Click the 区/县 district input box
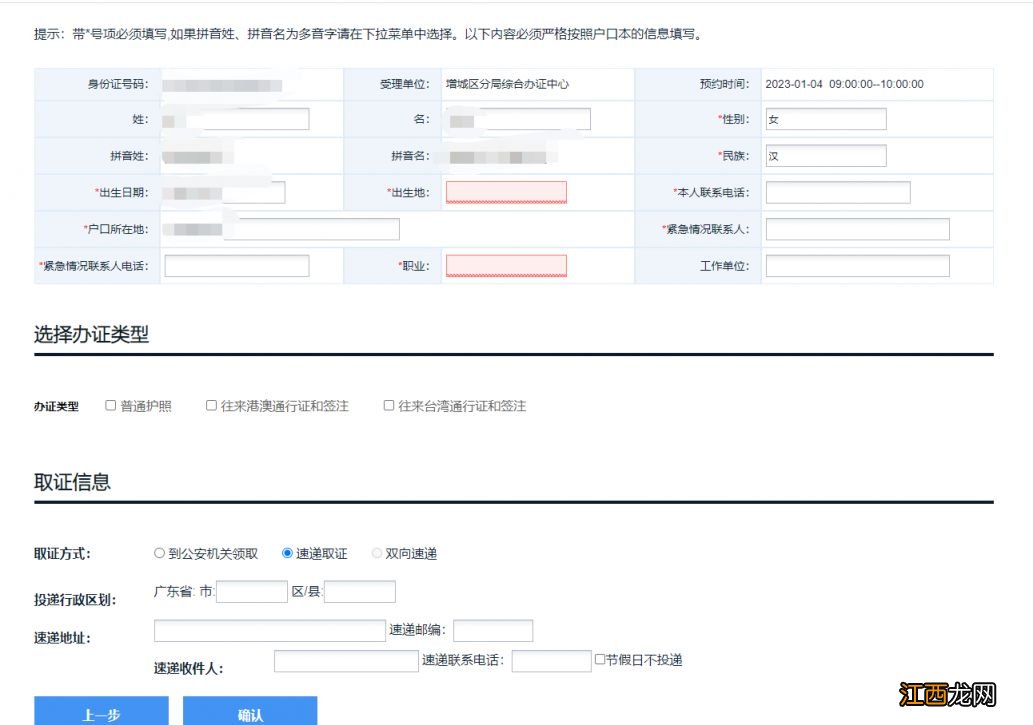Screen dimensions: 1033x725 point(361,590)
